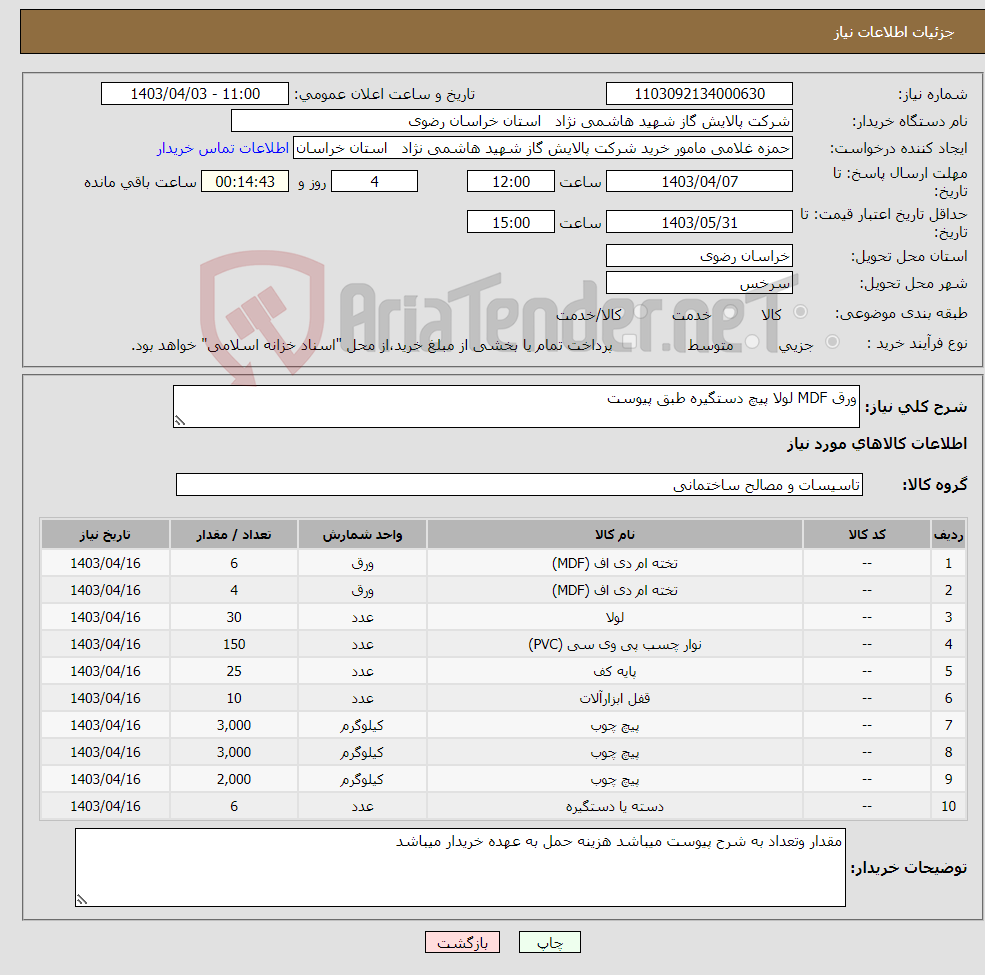Click the کد کالا column header
The image size is (985, 975).
point(867,534)
